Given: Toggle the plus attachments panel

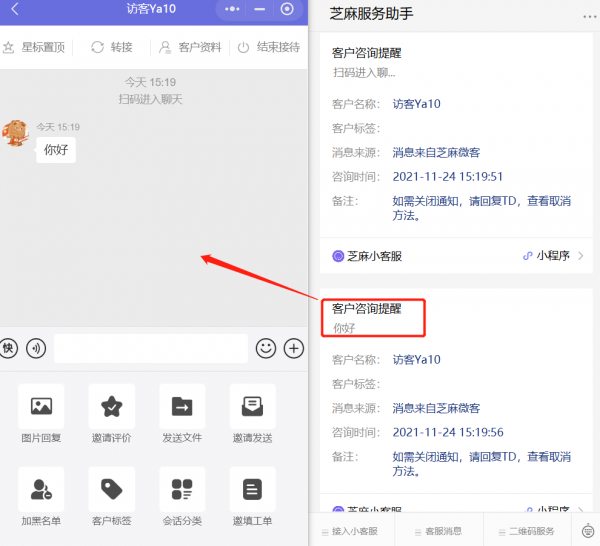Looking at the screenshot, I should [x=294, y=348].
